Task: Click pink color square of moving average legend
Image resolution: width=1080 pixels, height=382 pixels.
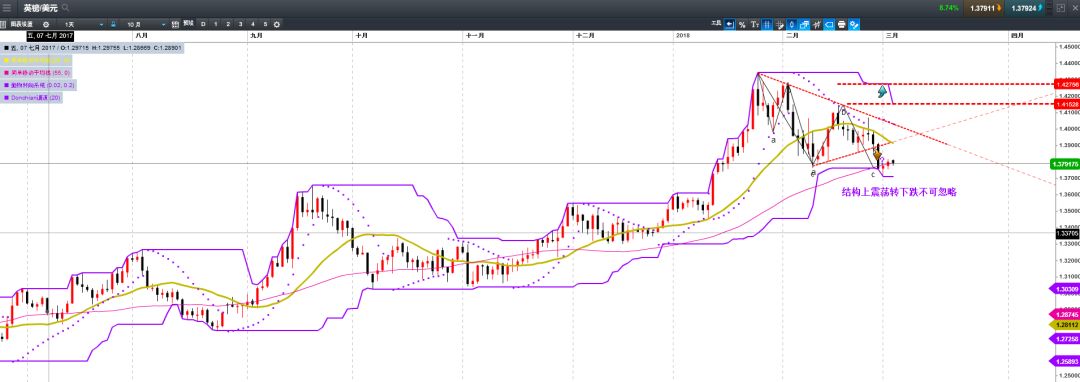Action: click(x=6, y=72)
